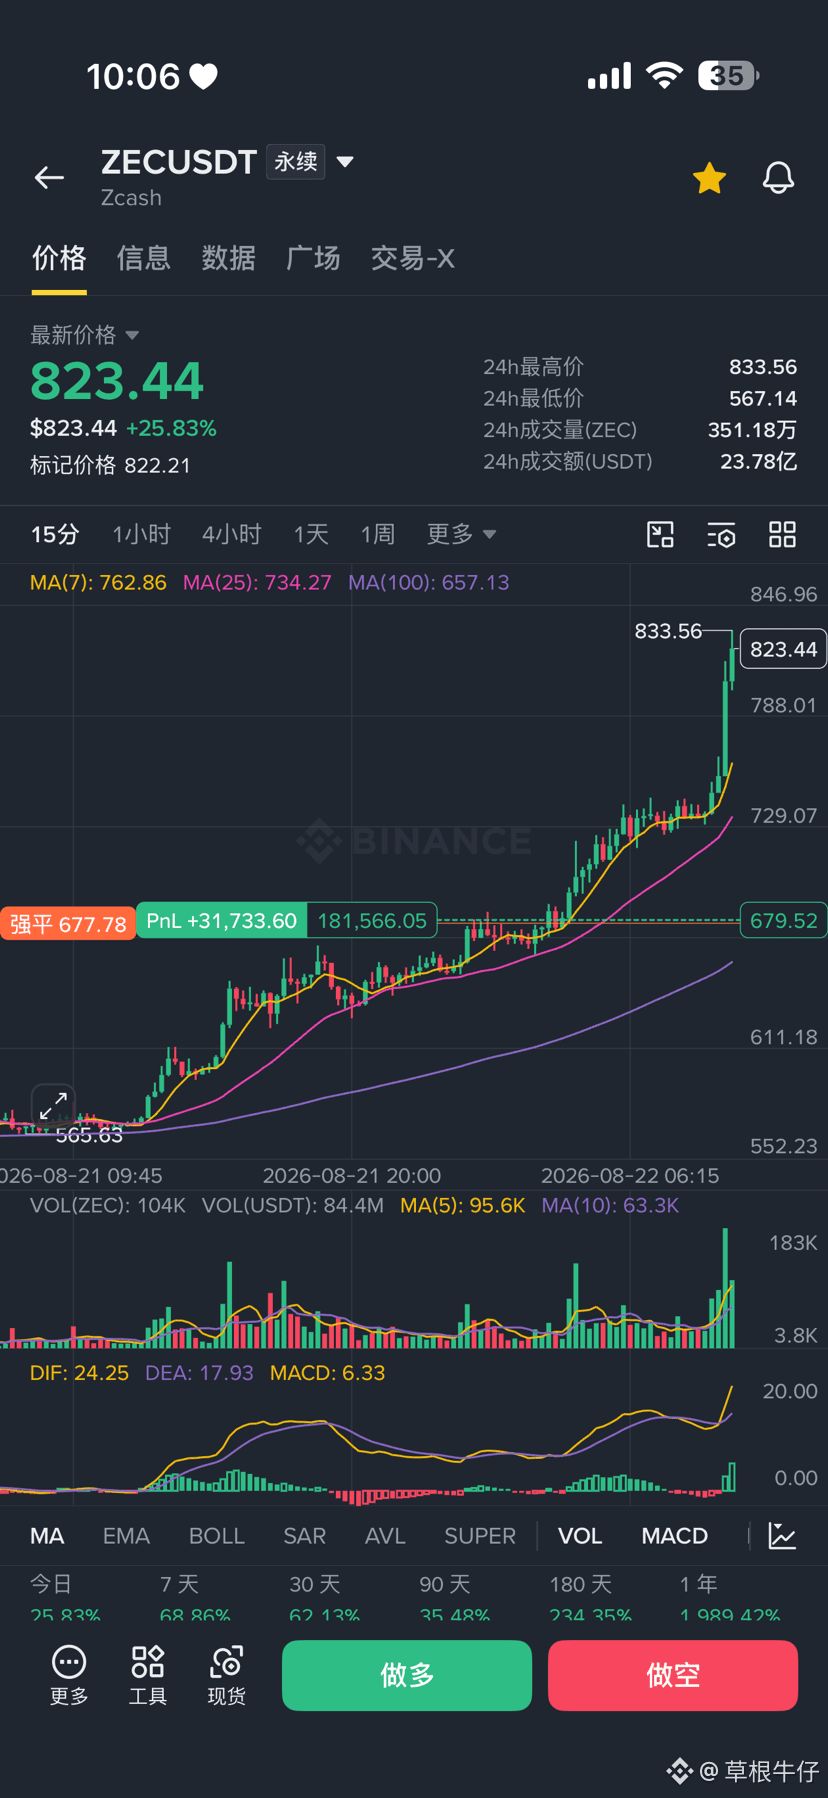The width and height of the screenshot is (828, 1798).
Task: Tap the MA(7): 762.86 legend
Action: 98,582
